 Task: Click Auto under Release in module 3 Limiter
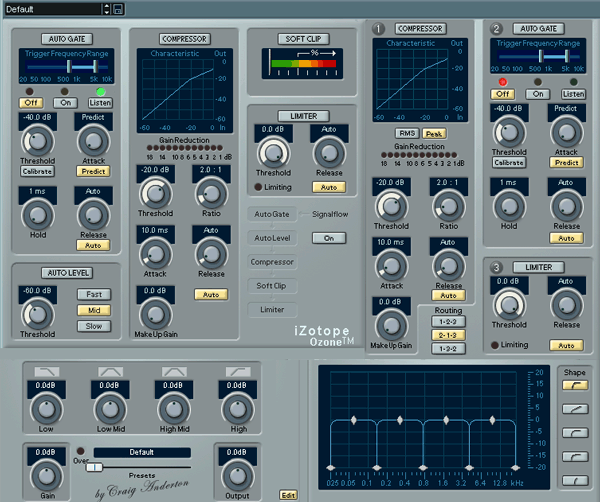coord(566,345)
